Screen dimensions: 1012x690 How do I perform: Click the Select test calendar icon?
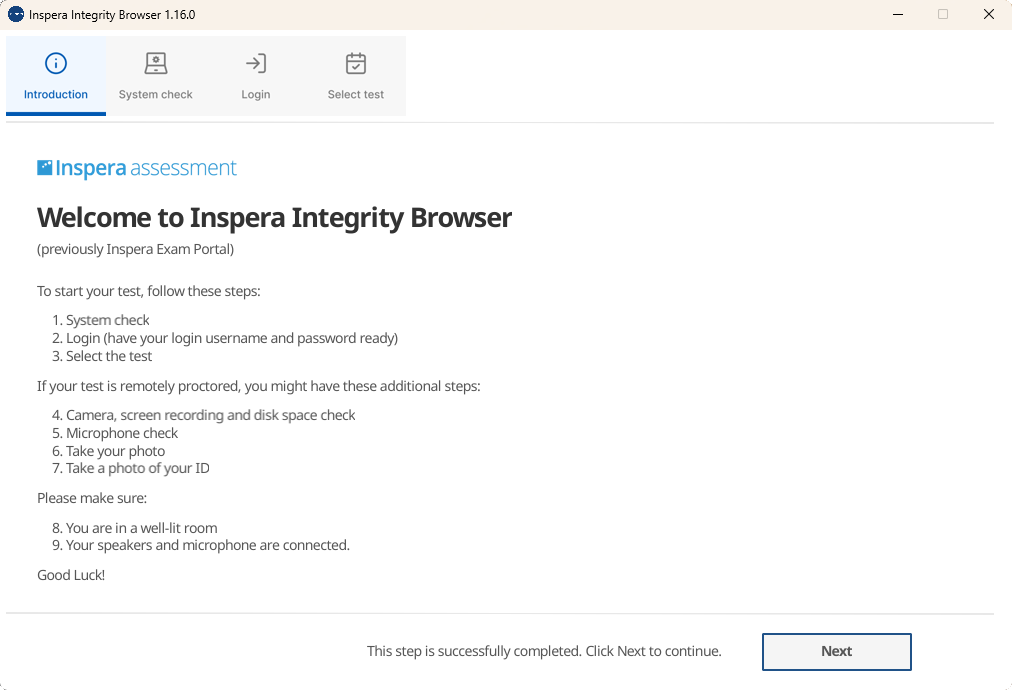[x=356, y=63]
